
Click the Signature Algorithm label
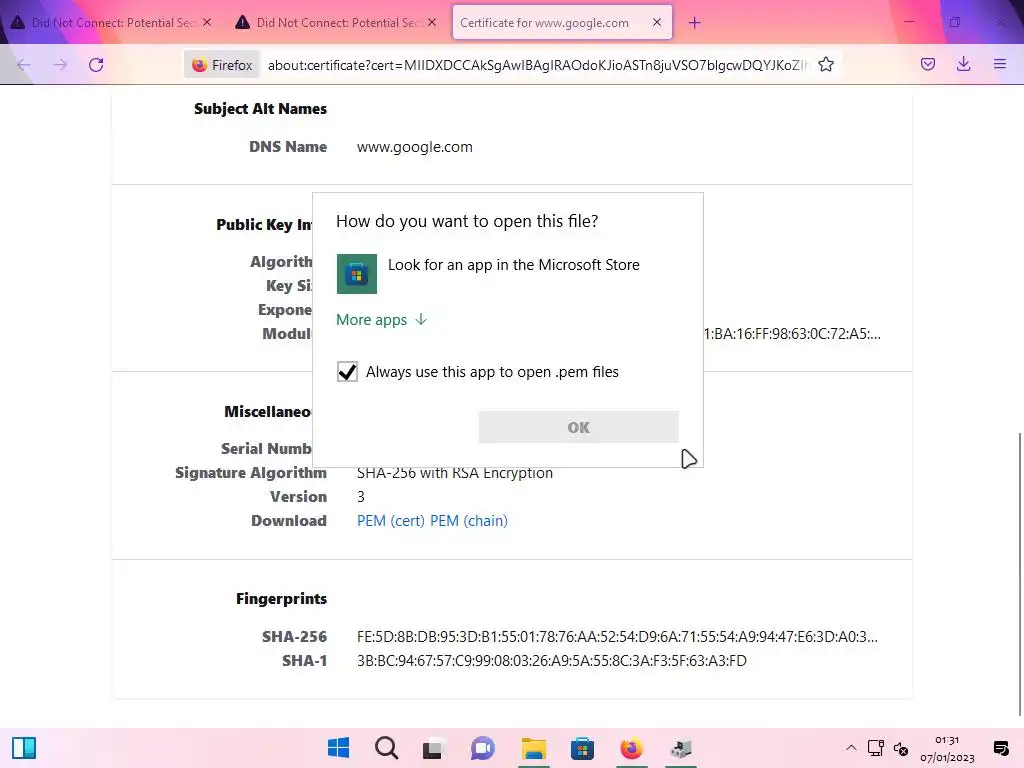[251, 473]
